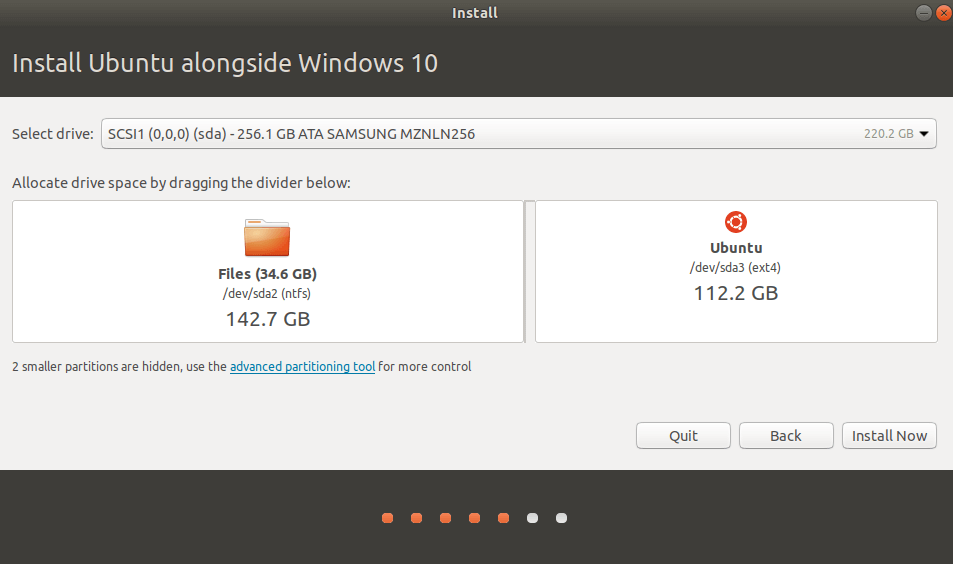Click the Install Now button
953x564 pixels.
pyautogui.click(x=889, y=436)
